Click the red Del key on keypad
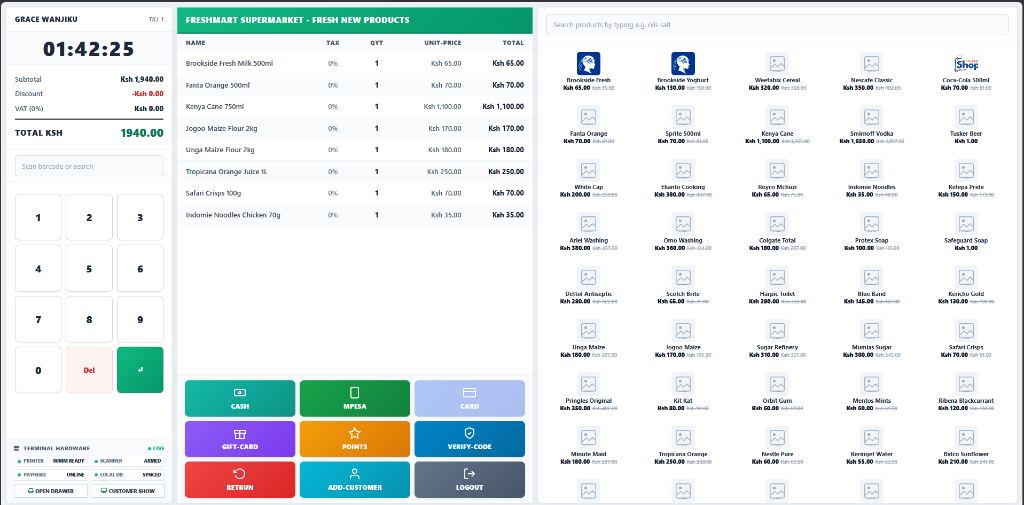This screenshot has width=1024, height=505. [89, 370]
